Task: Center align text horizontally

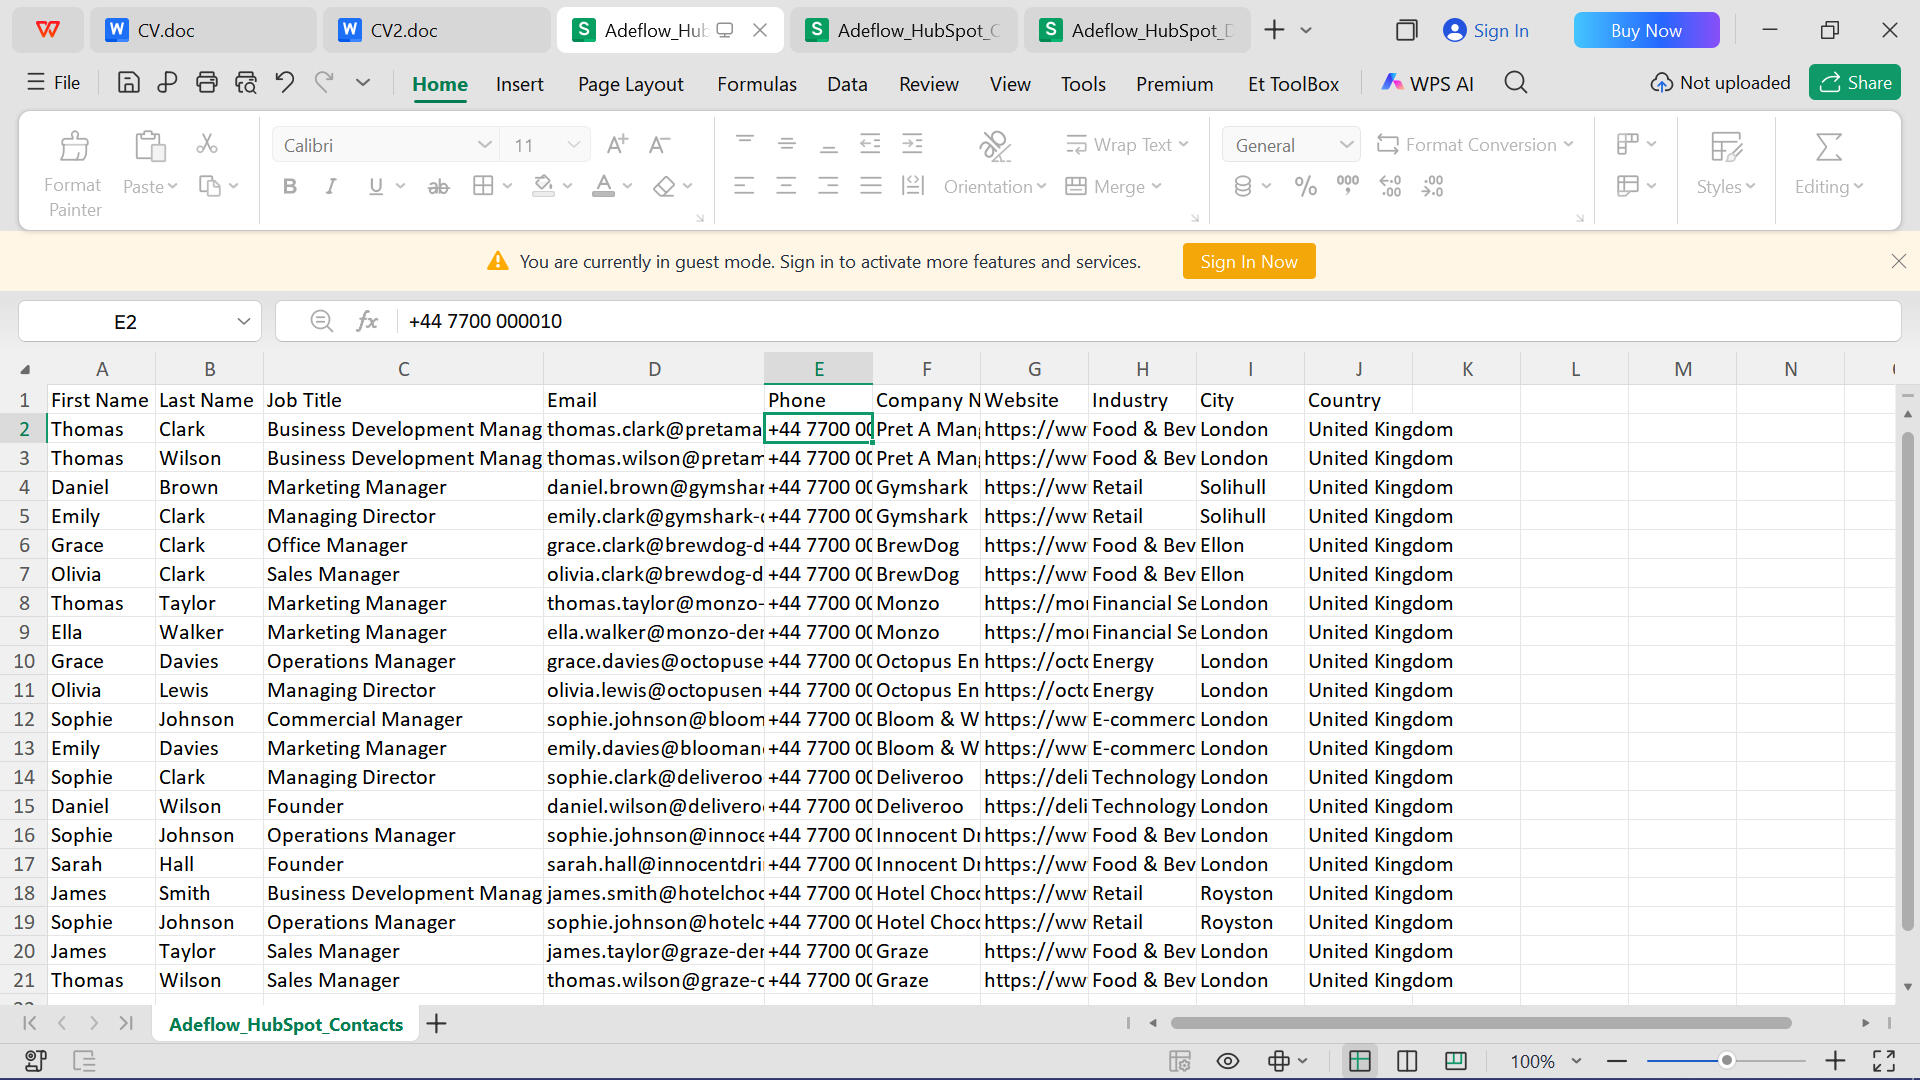Action: tap(786, 186)
